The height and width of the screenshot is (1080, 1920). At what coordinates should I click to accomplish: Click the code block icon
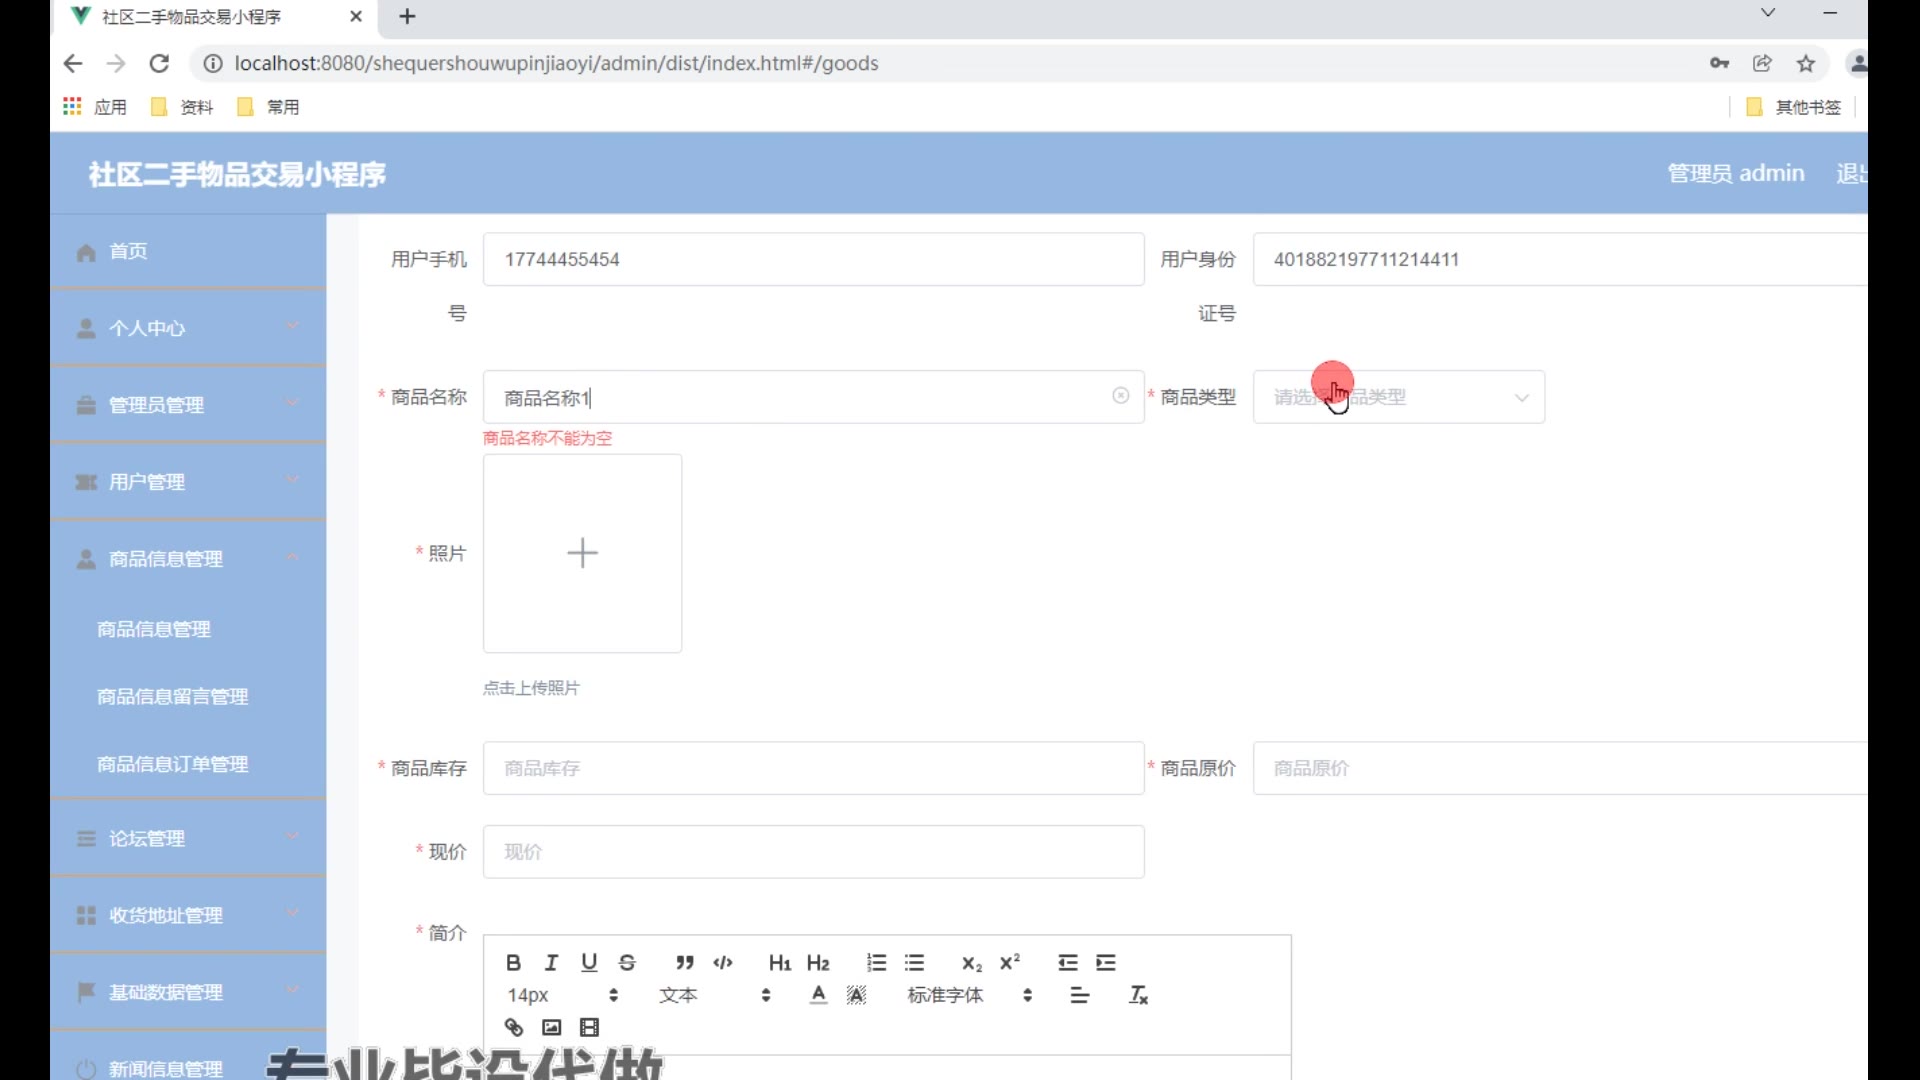coord(723,962)
